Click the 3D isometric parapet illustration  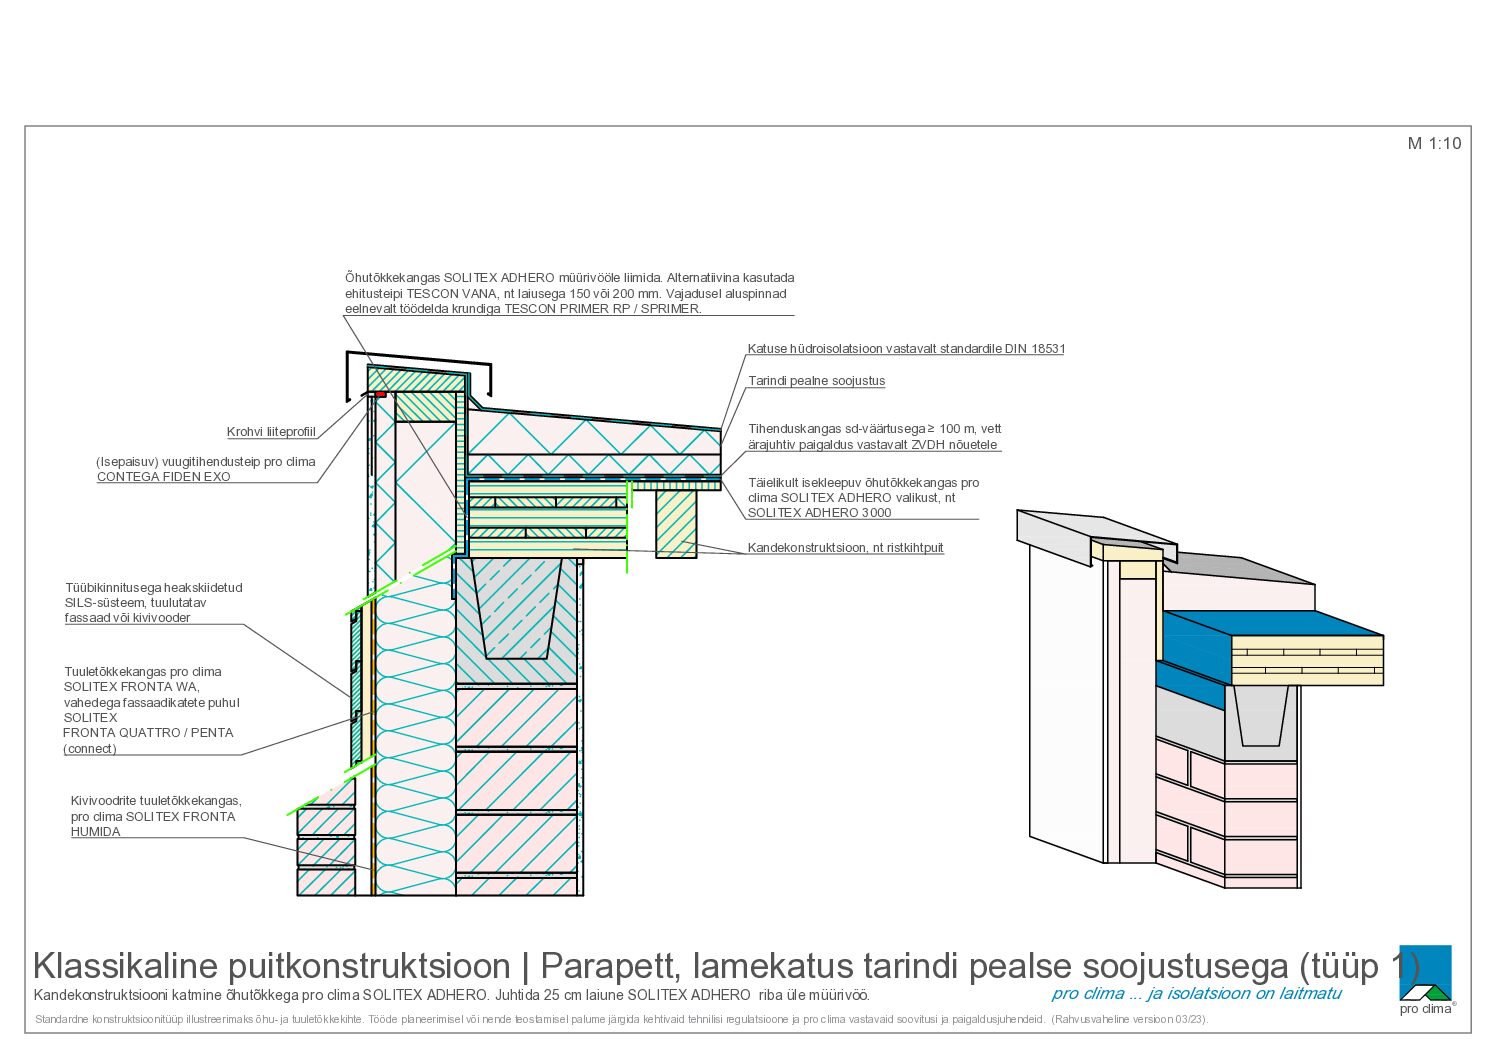coord(1200,699)
